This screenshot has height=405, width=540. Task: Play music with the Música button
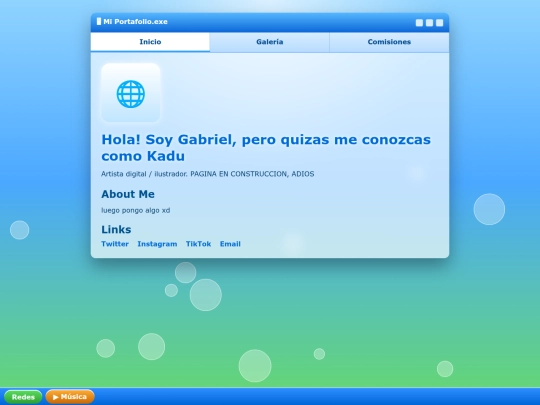pyautogui.click(x=70, y=396)
